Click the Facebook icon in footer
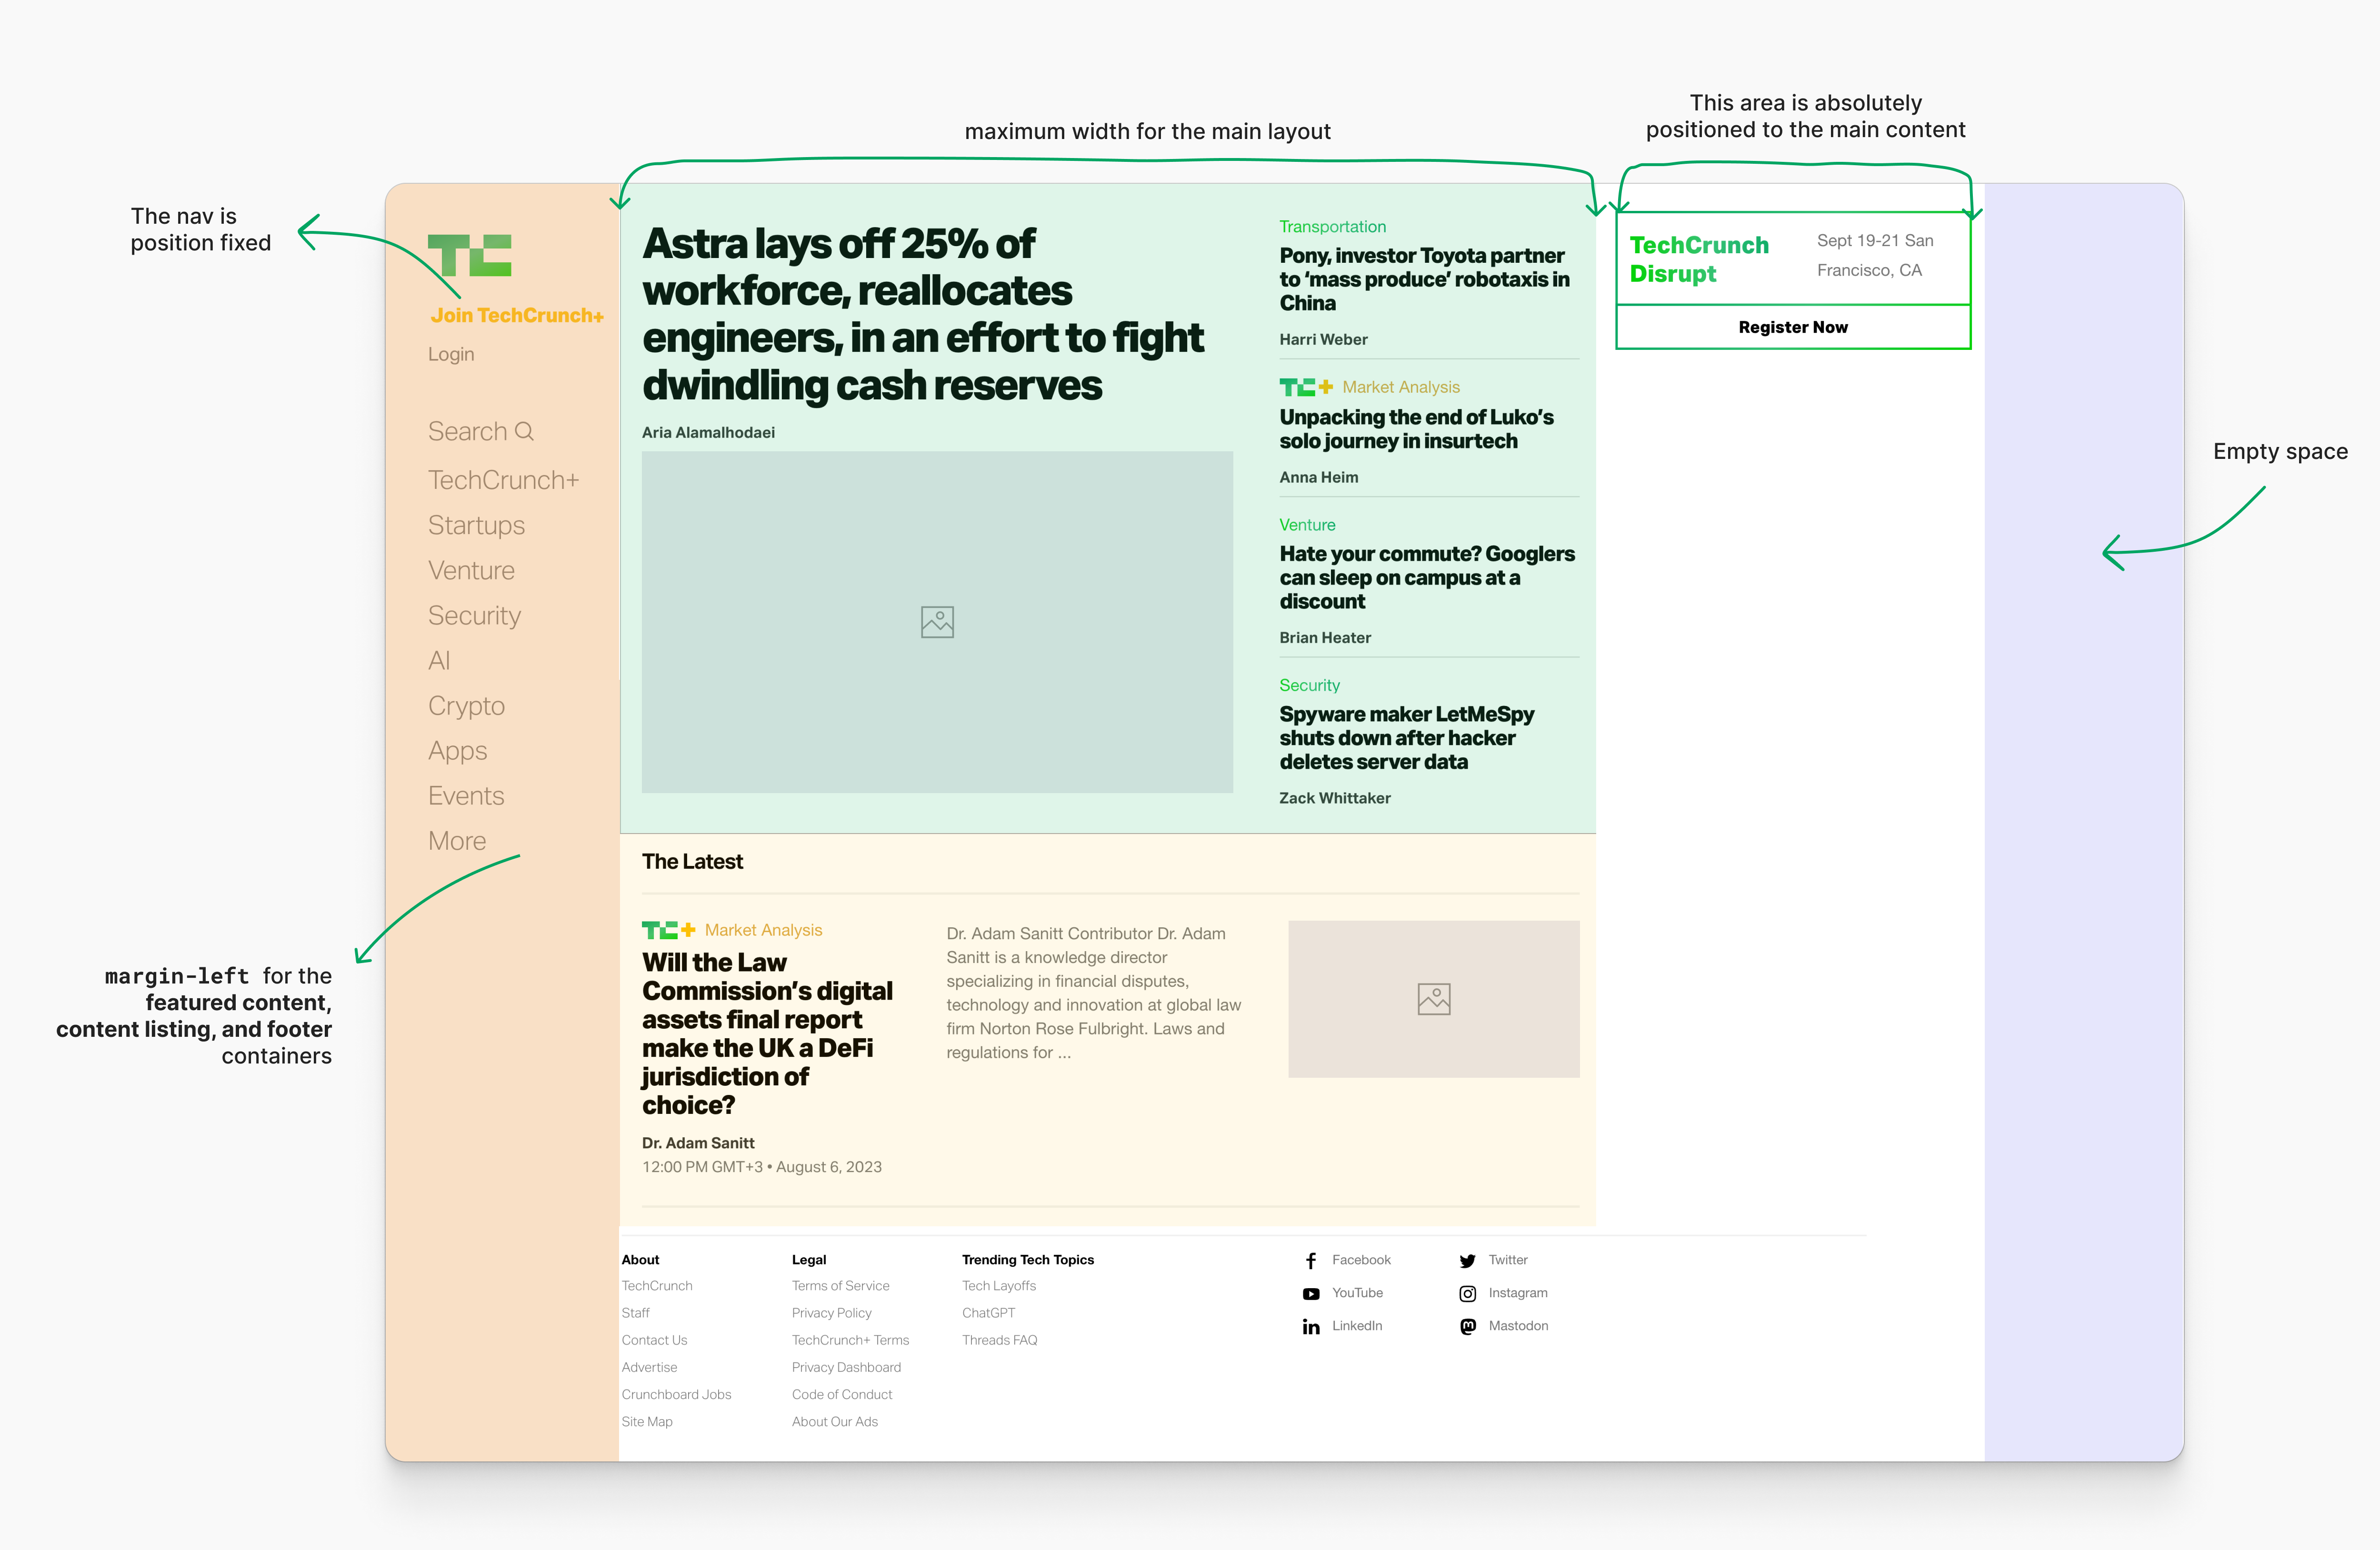The width and height of the screenshot is (2380, 1550). [1310, 1261]
